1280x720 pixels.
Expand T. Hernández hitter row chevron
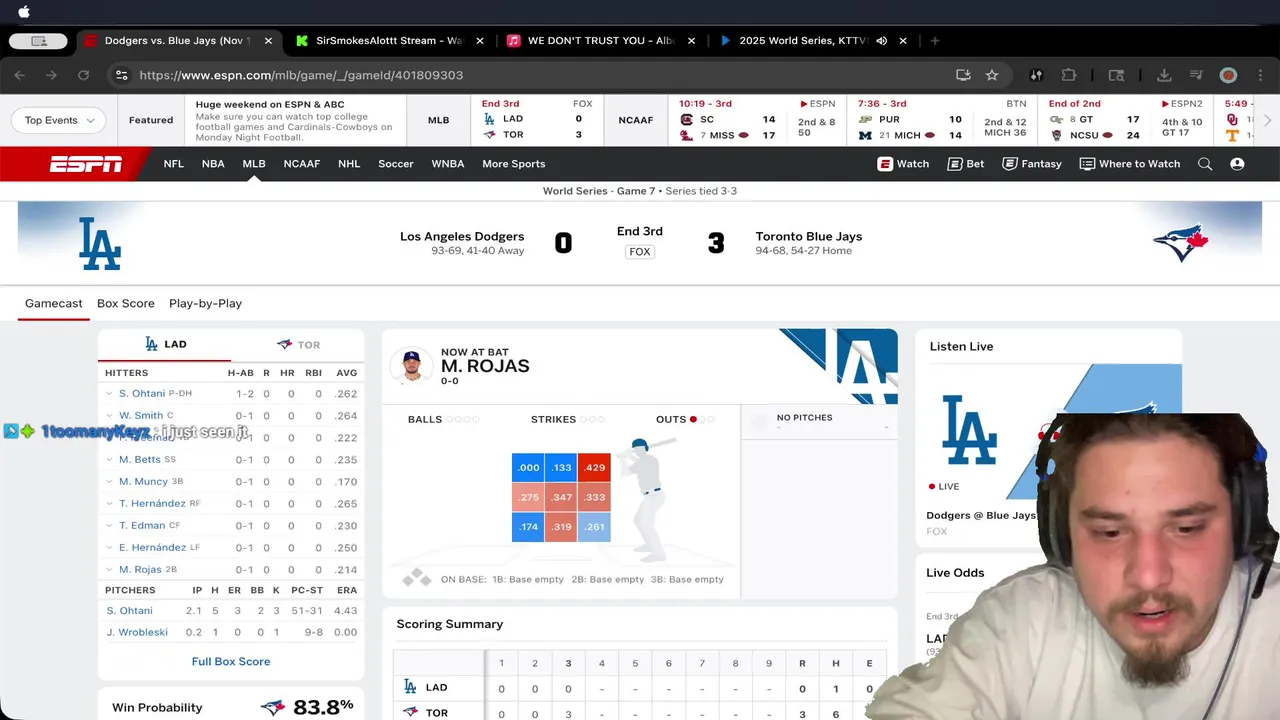109,504
